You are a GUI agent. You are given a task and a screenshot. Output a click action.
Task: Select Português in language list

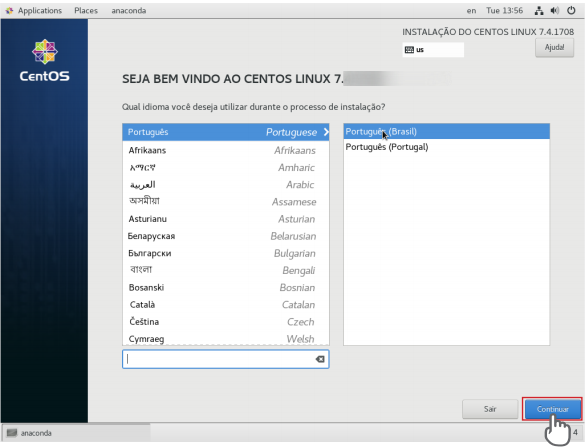click(x=226, y=132)
